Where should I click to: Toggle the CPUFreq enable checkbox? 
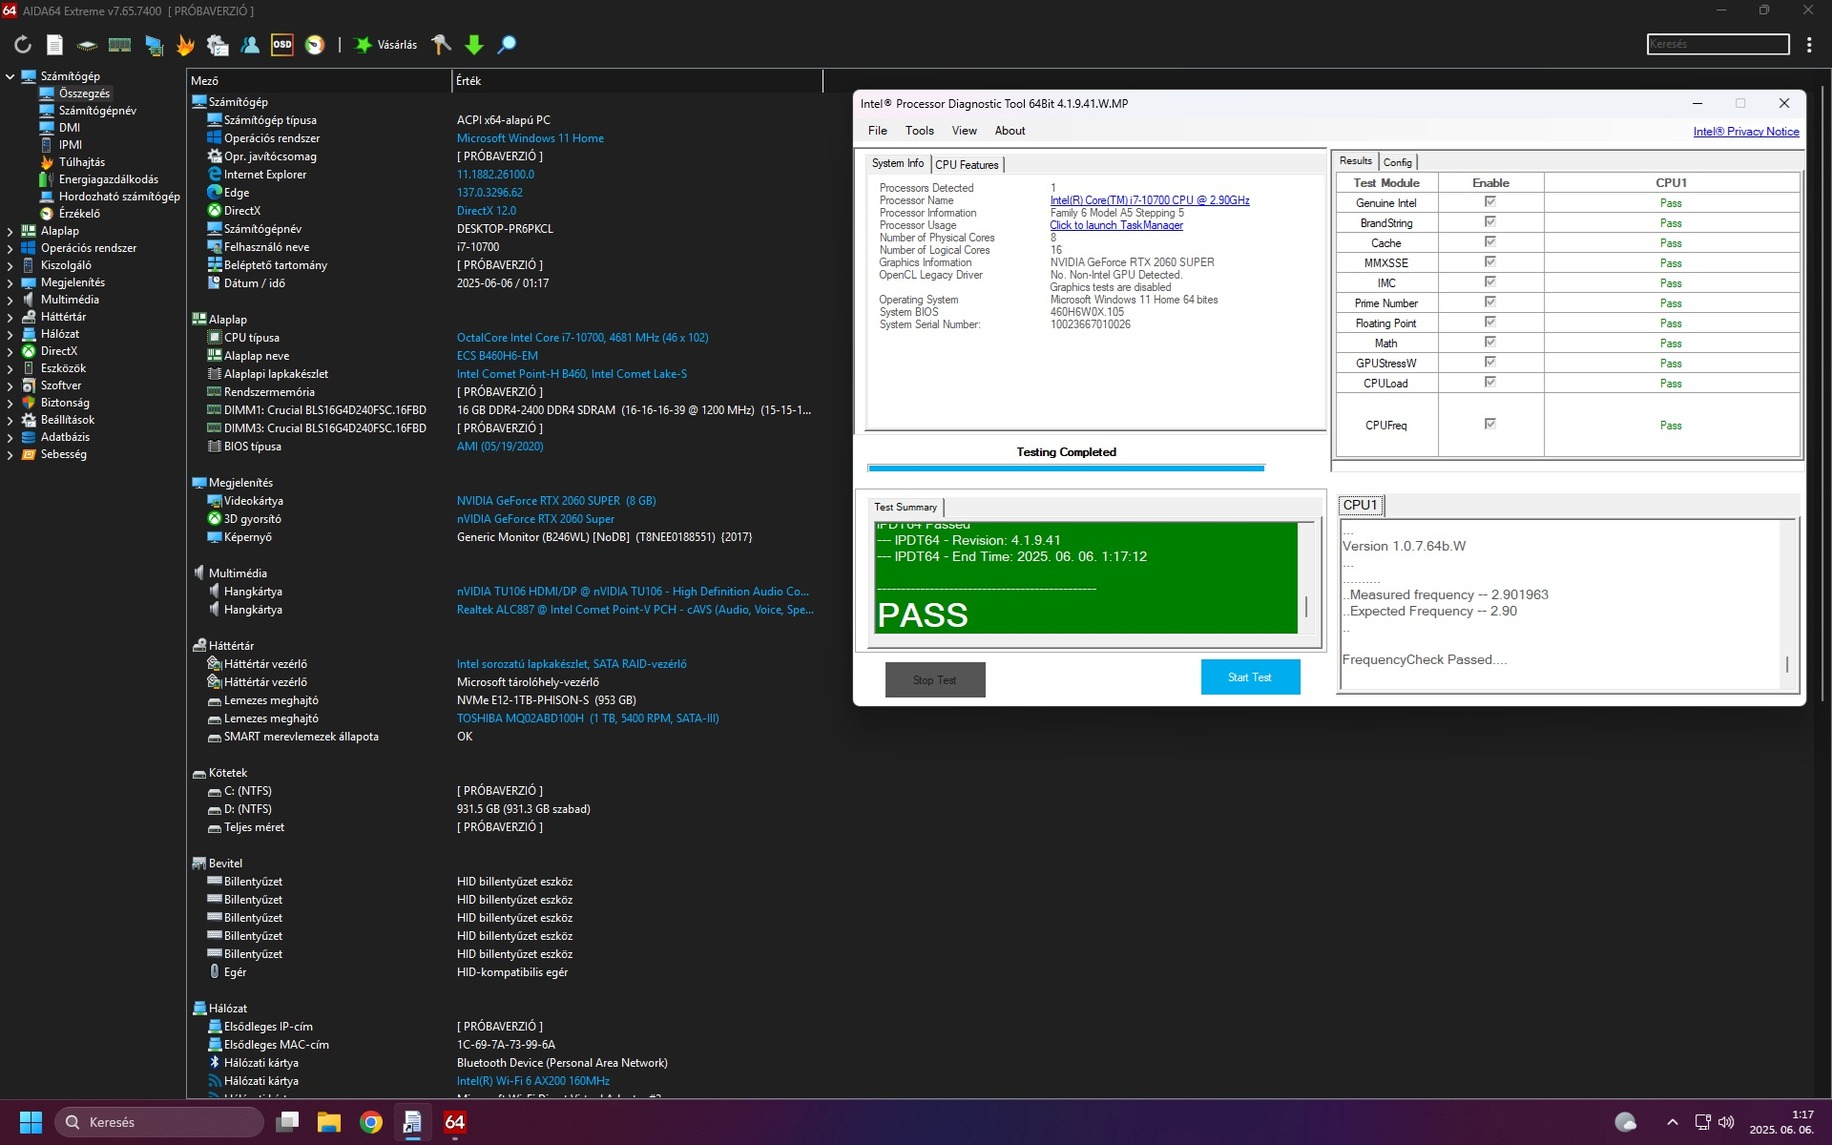pyautogui.click(x=1490, y=424)
